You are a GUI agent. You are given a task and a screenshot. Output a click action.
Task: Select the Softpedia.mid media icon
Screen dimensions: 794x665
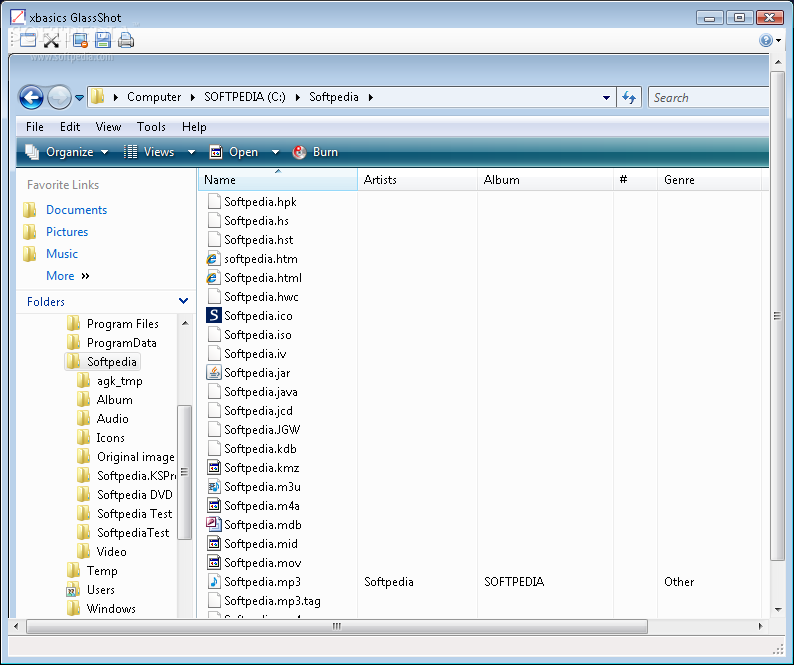(x=214, y=543)
